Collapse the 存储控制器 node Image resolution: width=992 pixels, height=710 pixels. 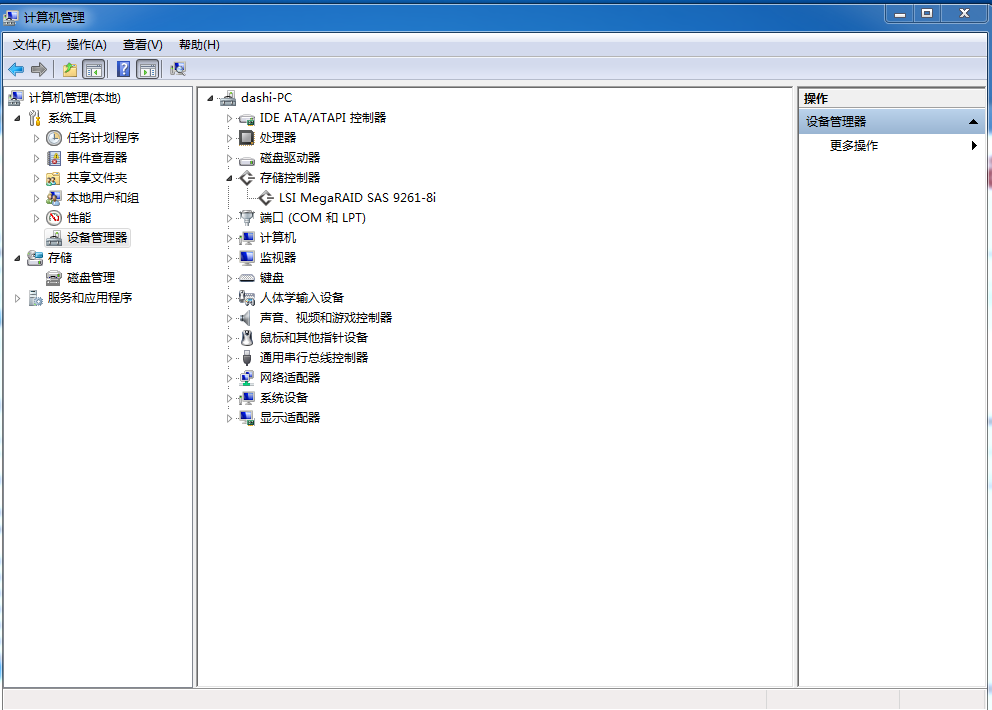pos(229,178)
